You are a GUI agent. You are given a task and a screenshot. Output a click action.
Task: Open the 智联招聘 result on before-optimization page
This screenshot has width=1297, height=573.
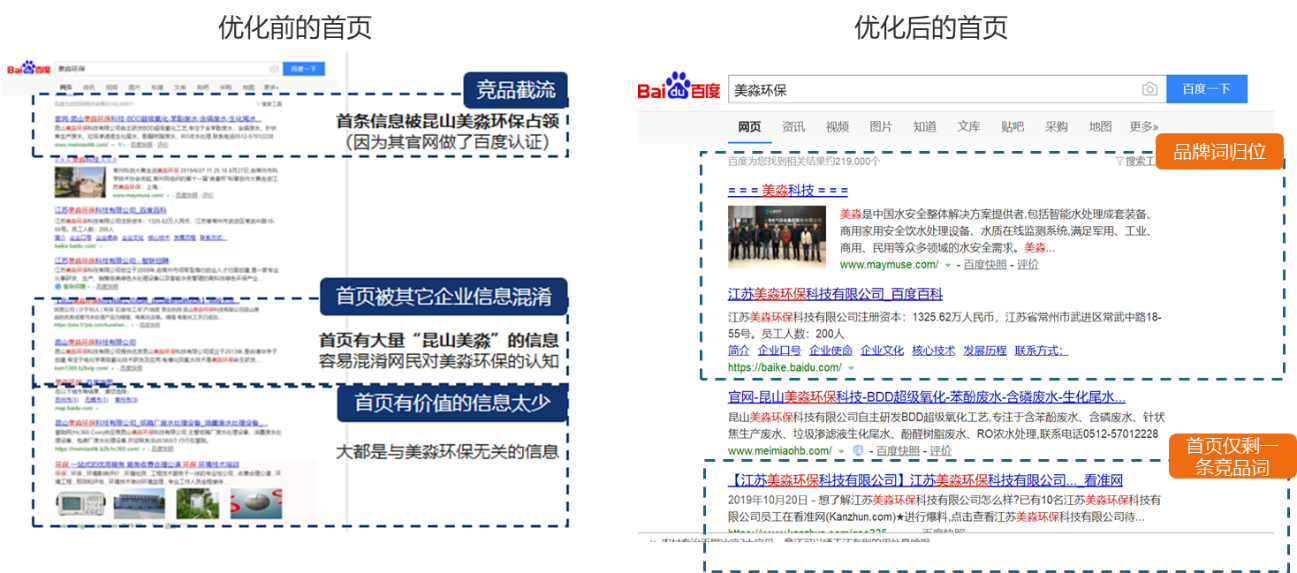(112, 260)
